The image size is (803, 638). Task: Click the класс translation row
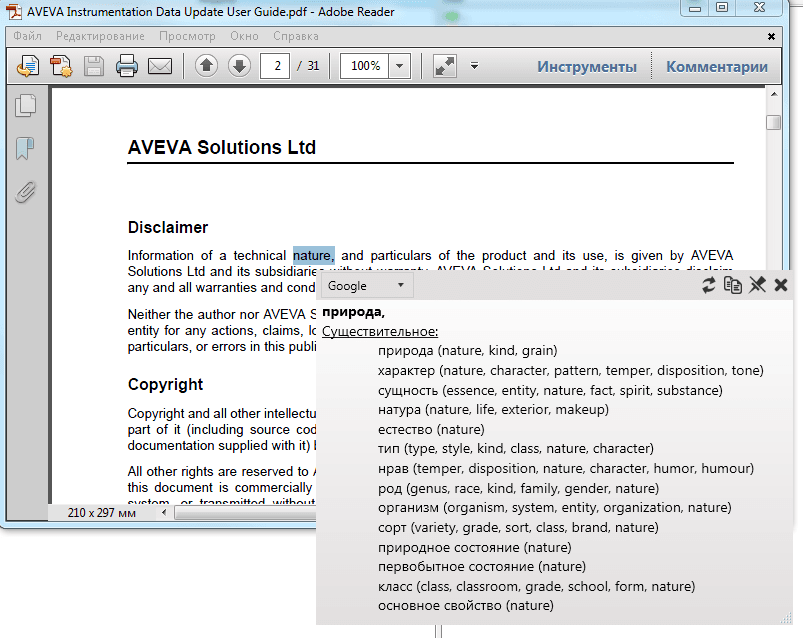537,586
